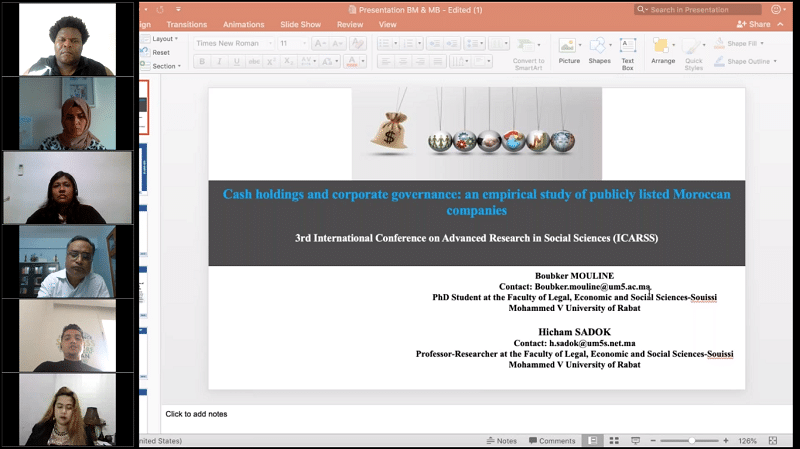The width and height of the screenshot is (800, 449).
Task: Open the align text vertical dropdown
Action: [x=482, y=61]
